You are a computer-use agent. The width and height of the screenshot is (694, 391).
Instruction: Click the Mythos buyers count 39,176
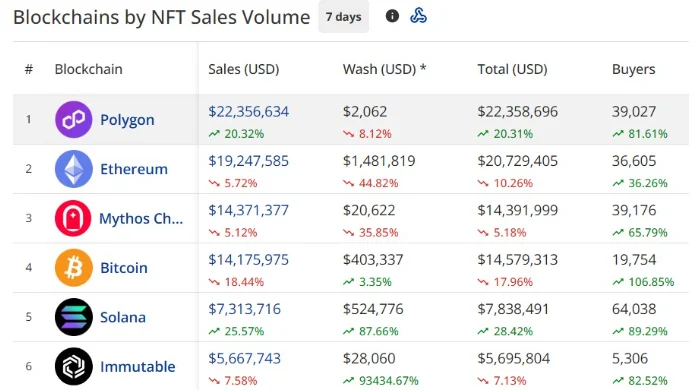[634, 210]
